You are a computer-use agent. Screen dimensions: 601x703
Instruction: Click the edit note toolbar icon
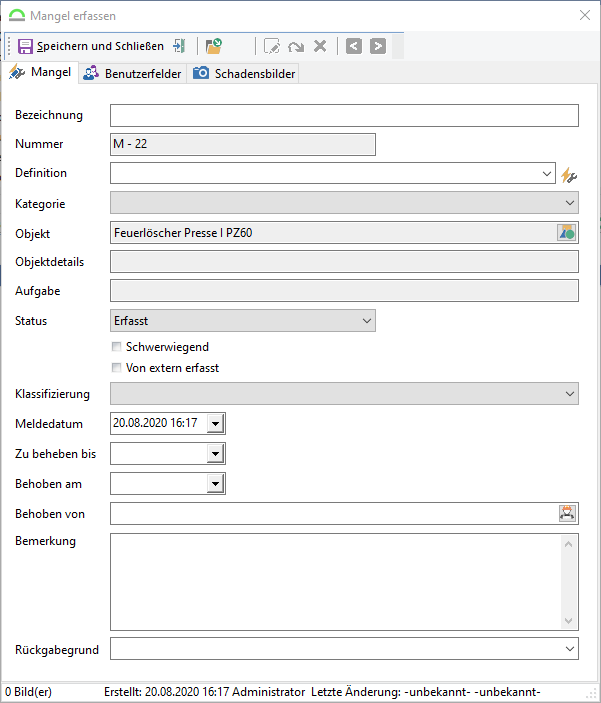click(272, 46)
